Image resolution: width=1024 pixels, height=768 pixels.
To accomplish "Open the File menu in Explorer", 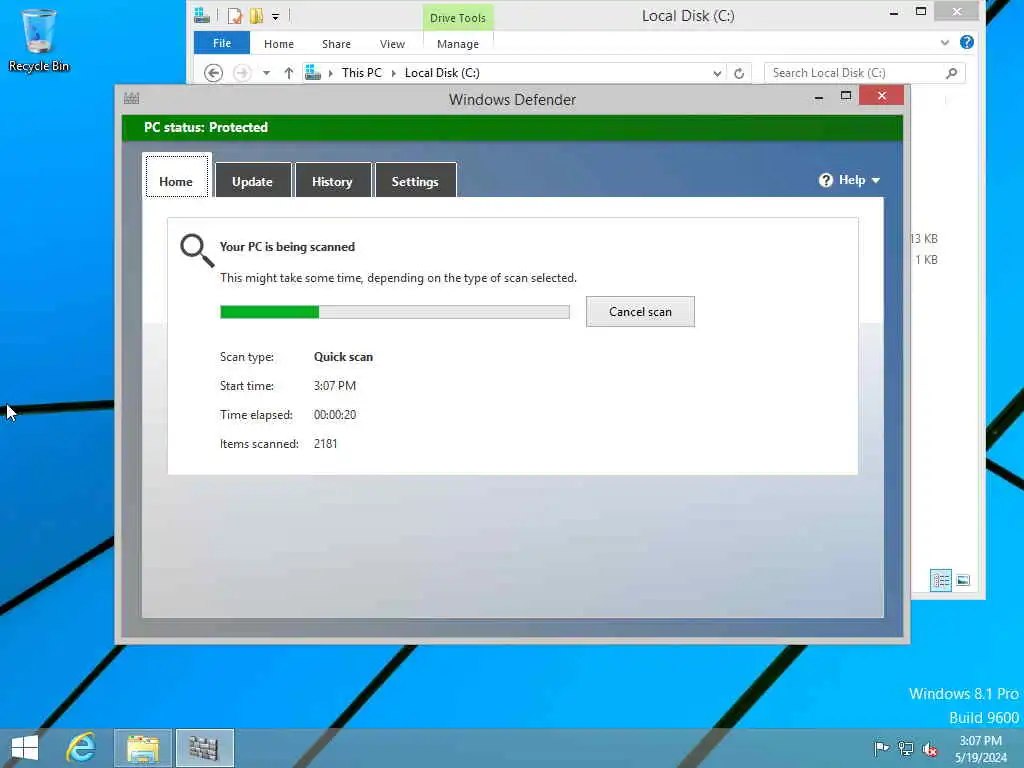I will pyautogui.click(x=222, y=43).
